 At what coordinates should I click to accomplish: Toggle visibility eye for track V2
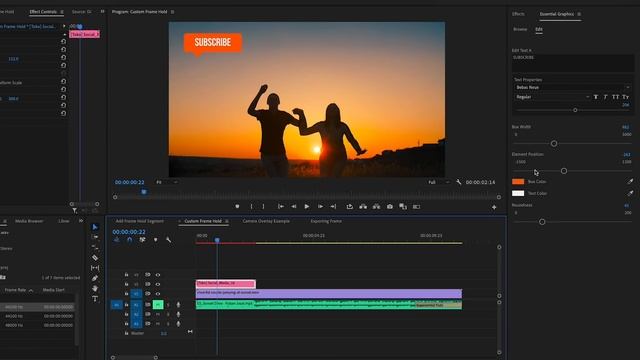(158, 284)
